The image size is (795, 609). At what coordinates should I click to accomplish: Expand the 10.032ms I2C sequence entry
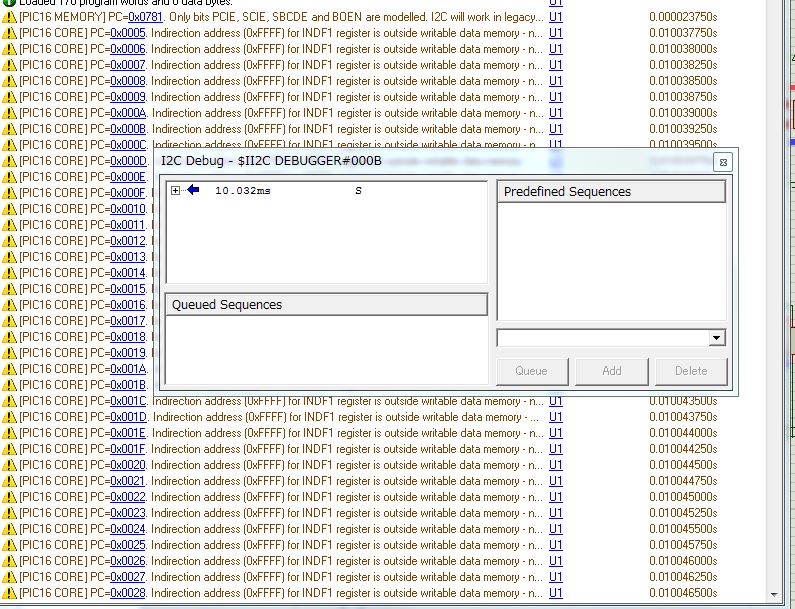[175, 191]
